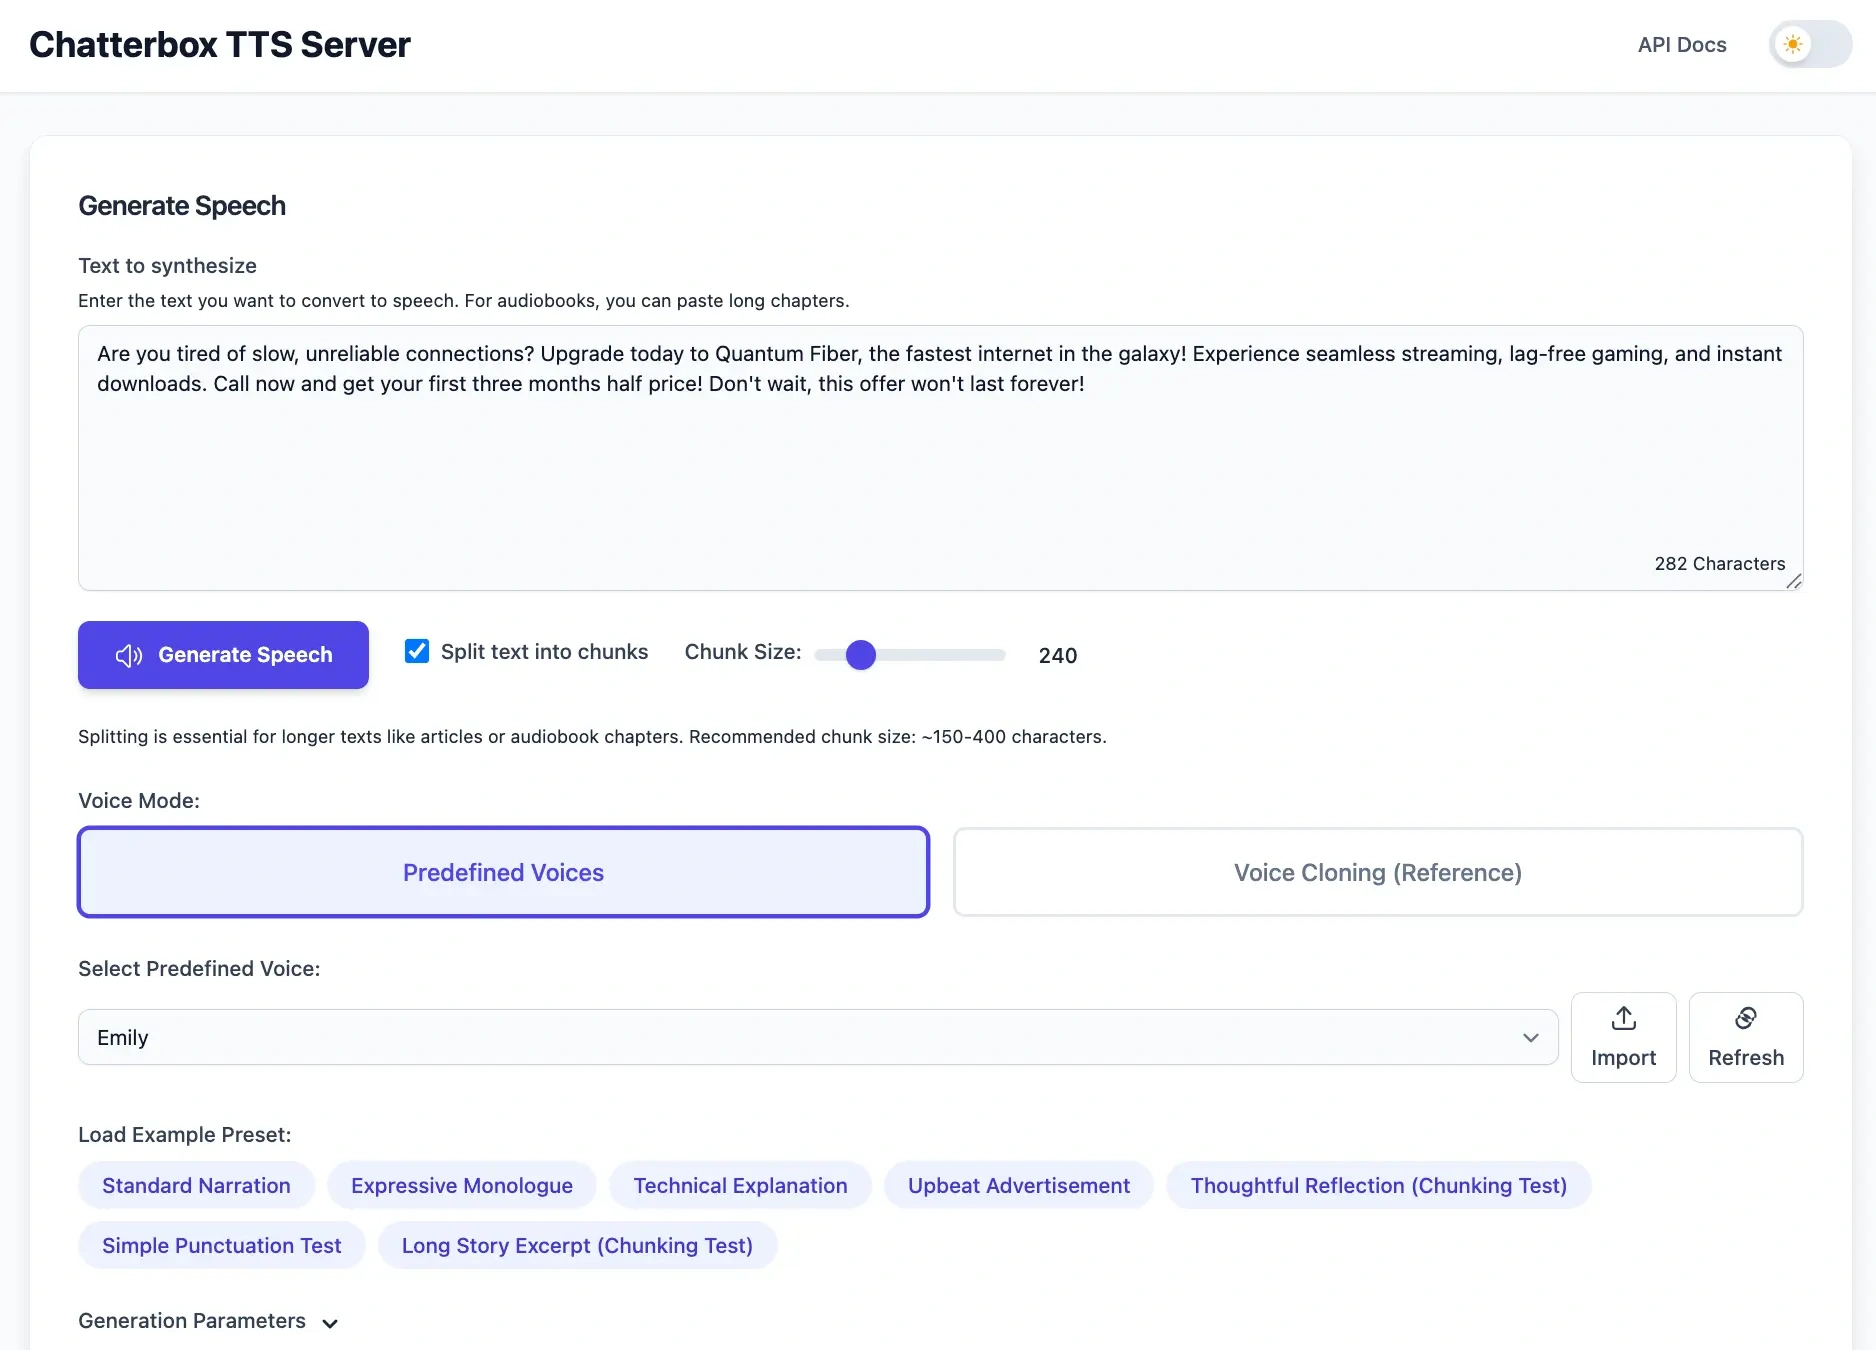
Task: Load the Simple Punctuation Test preset
Action: 221,1245
